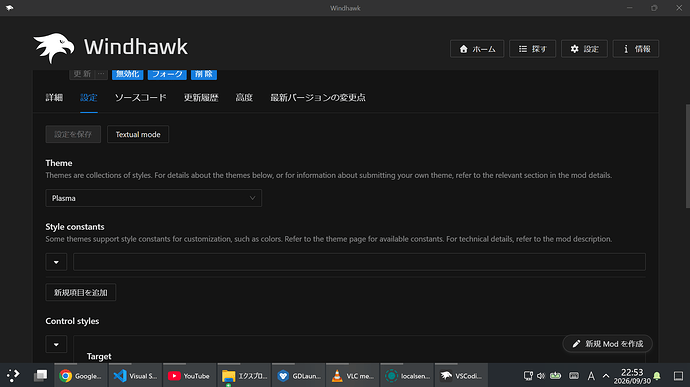
Task: Switch to GDLauncher taskbar item
Action: pos(298,376)
